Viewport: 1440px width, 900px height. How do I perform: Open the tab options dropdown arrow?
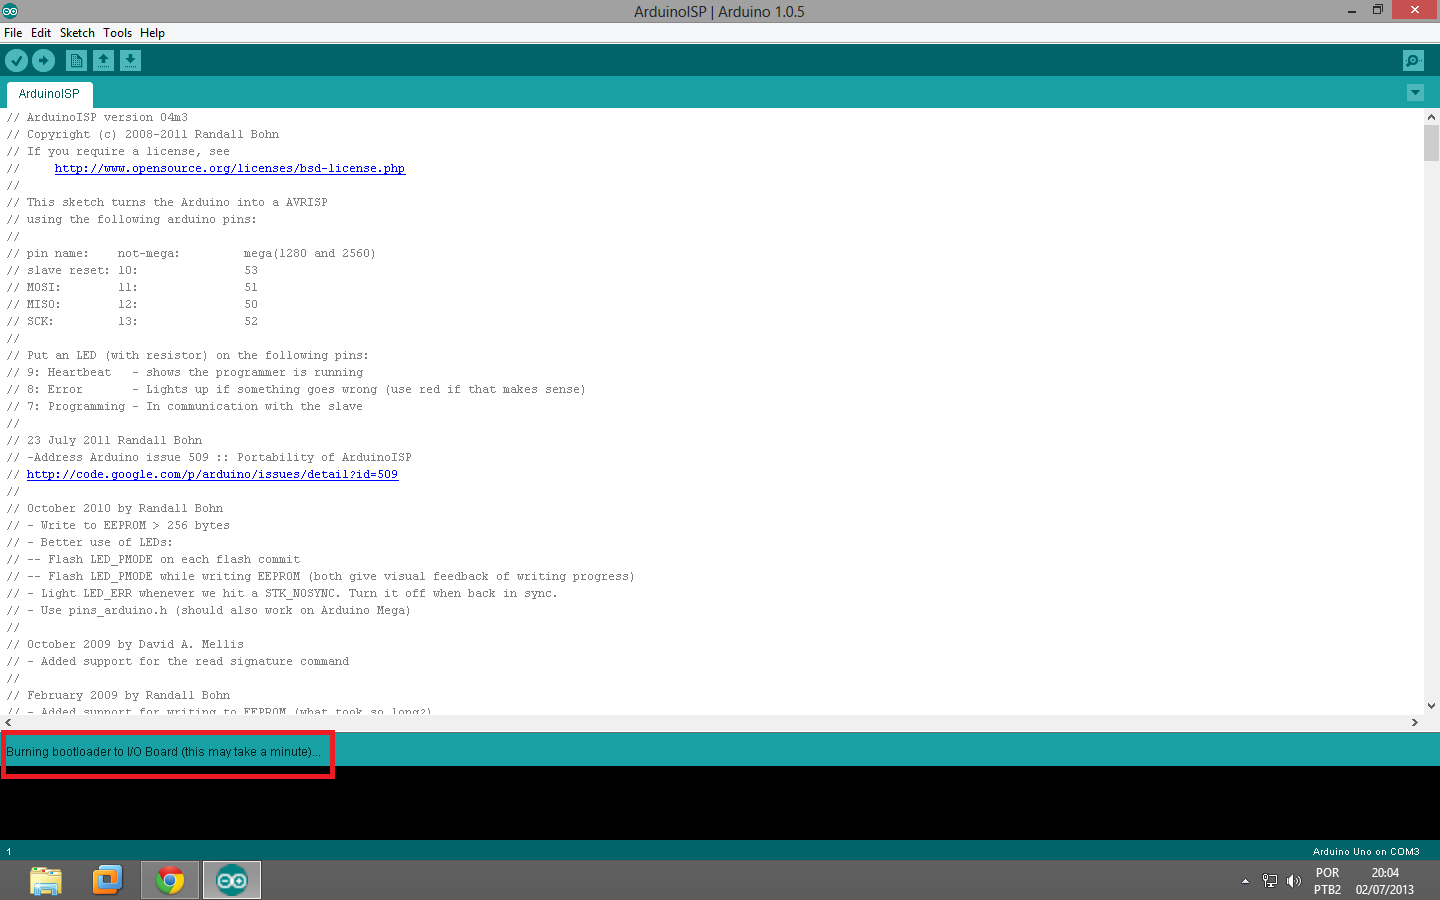pos(1415,92)
